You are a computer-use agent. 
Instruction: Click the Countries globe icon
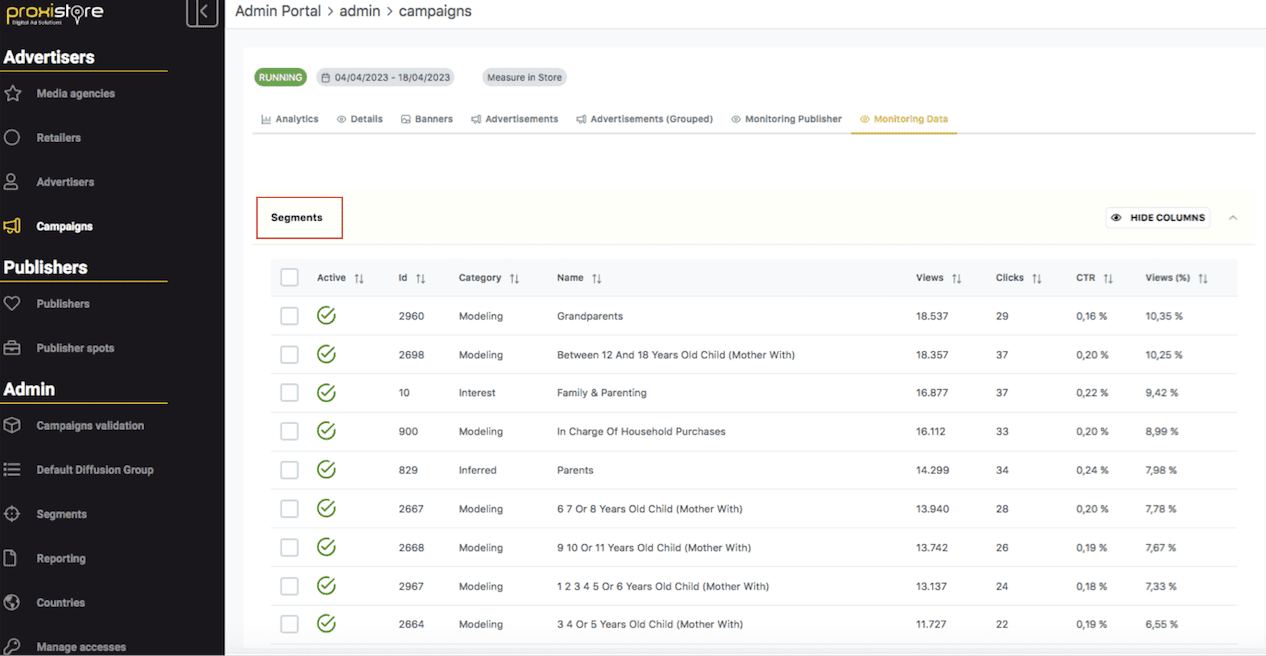point(12,602)
